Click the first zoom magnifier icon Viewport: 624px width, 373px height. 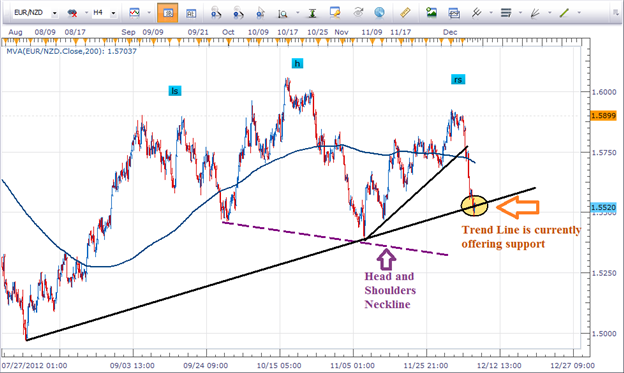click(x=216, y=13)
